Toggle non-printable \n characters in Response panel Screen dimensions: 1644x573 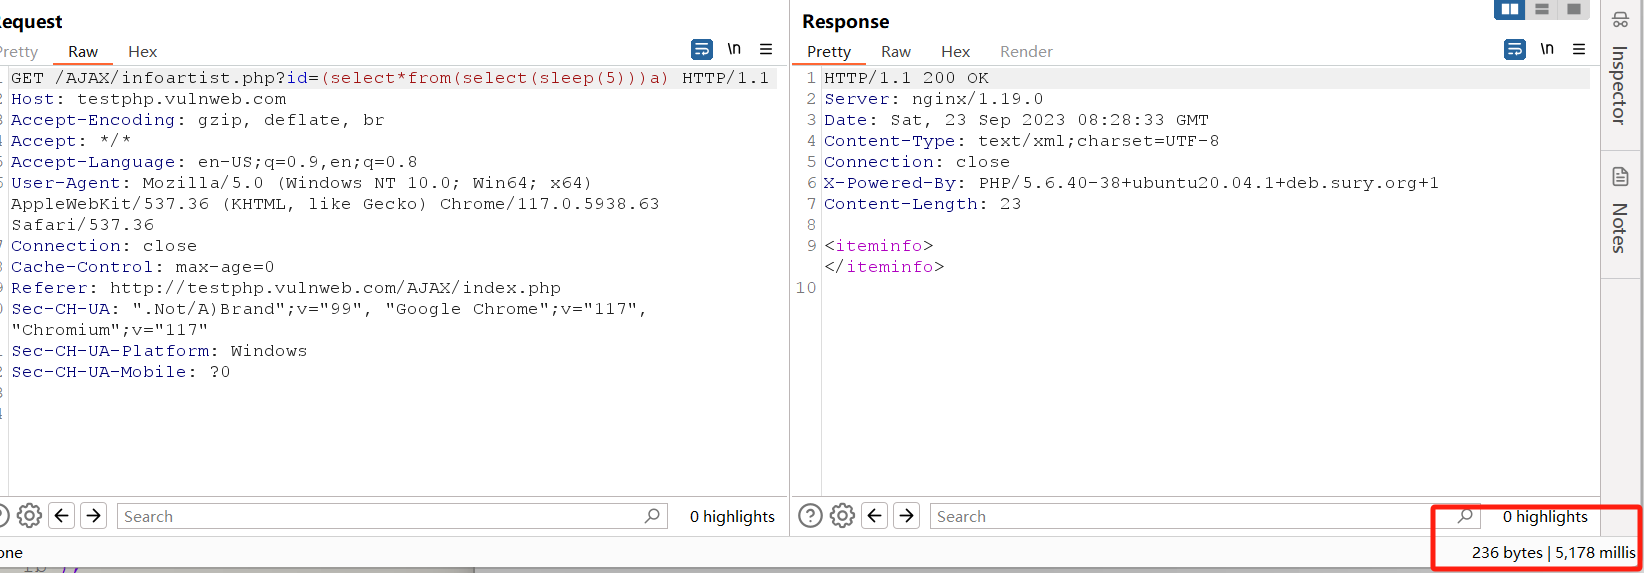pos(1547,49)
